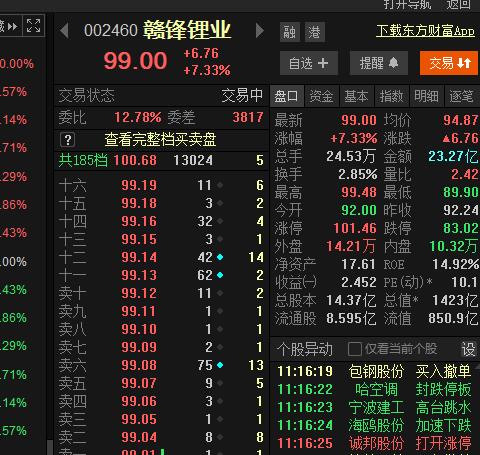
Task: Open the orange 交易 trade button
Action: click(x=449, y=63)
